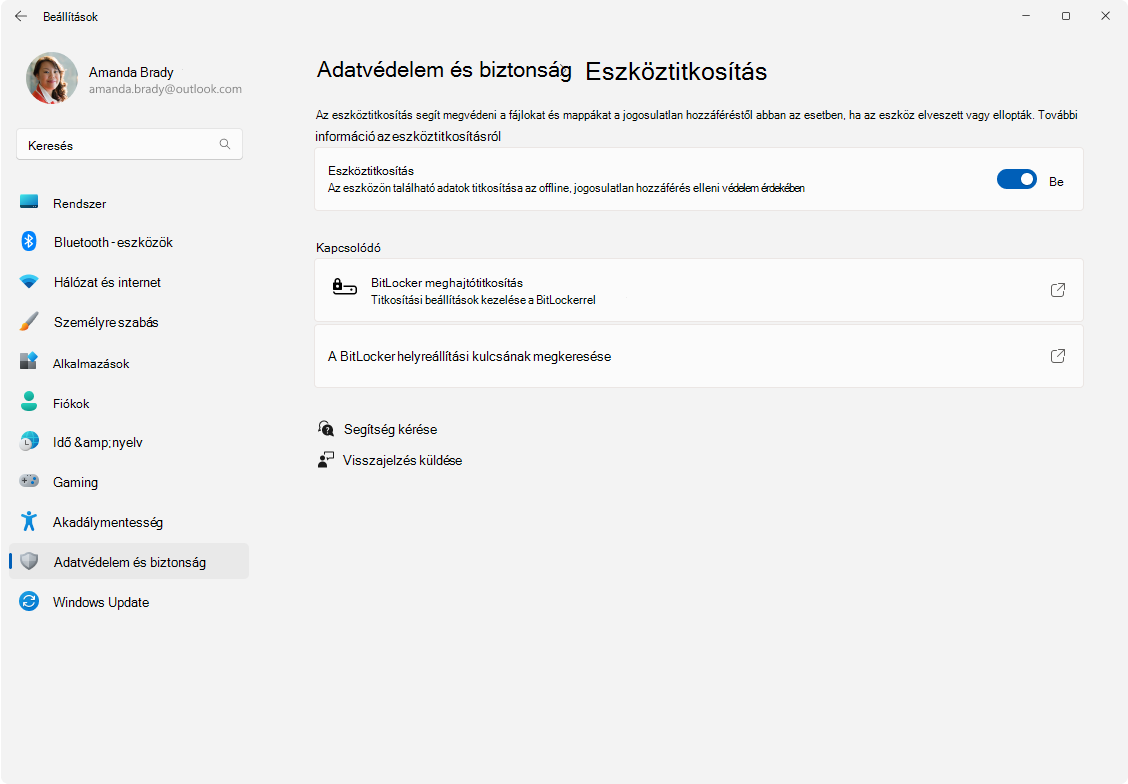
Task: Click the globe clock time icon
Action: [29, 441]
